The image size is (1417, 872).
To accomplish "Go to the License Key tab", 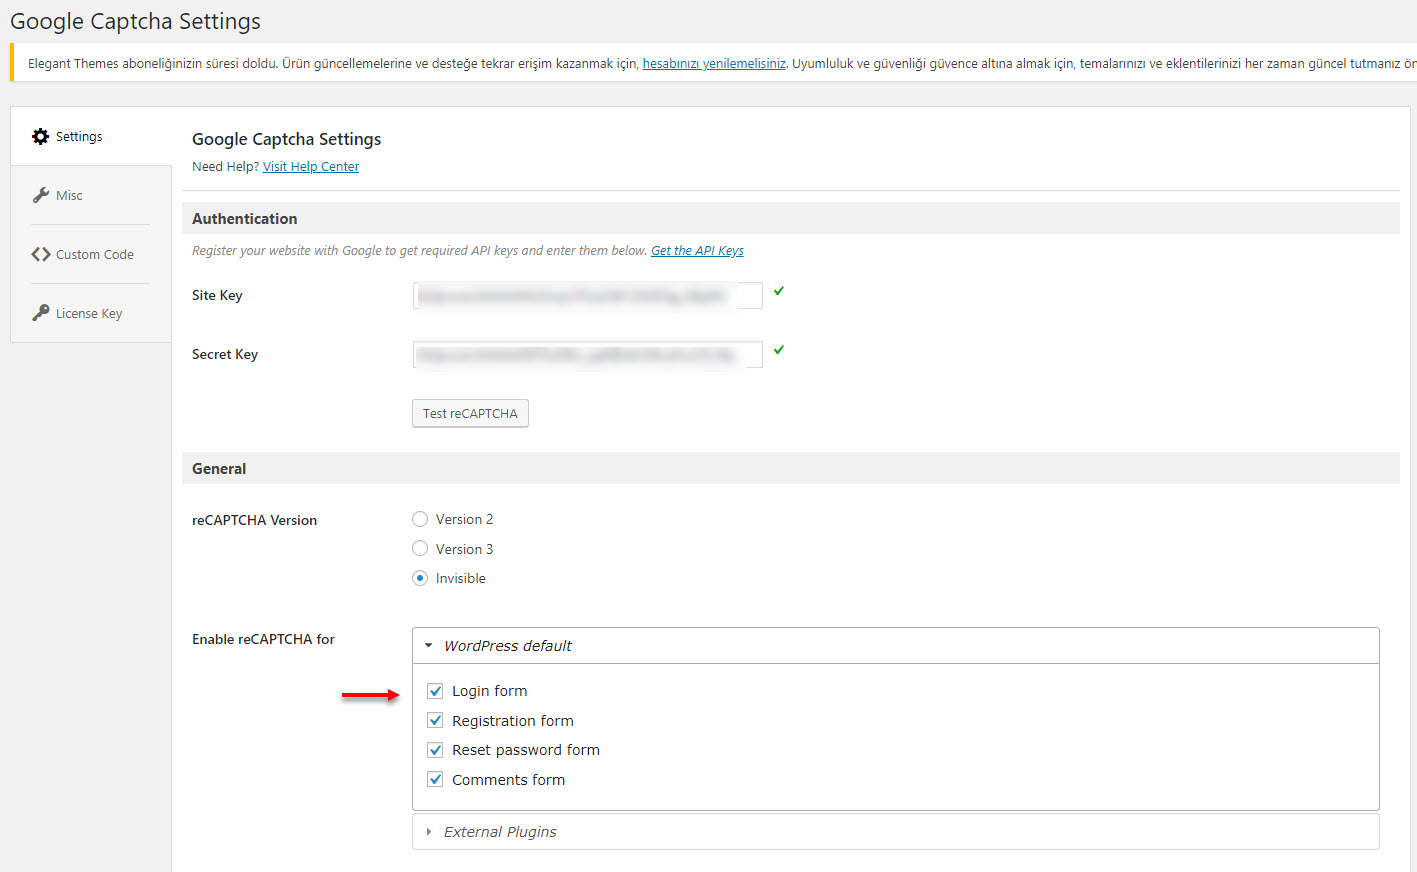I will click(91, 313).
